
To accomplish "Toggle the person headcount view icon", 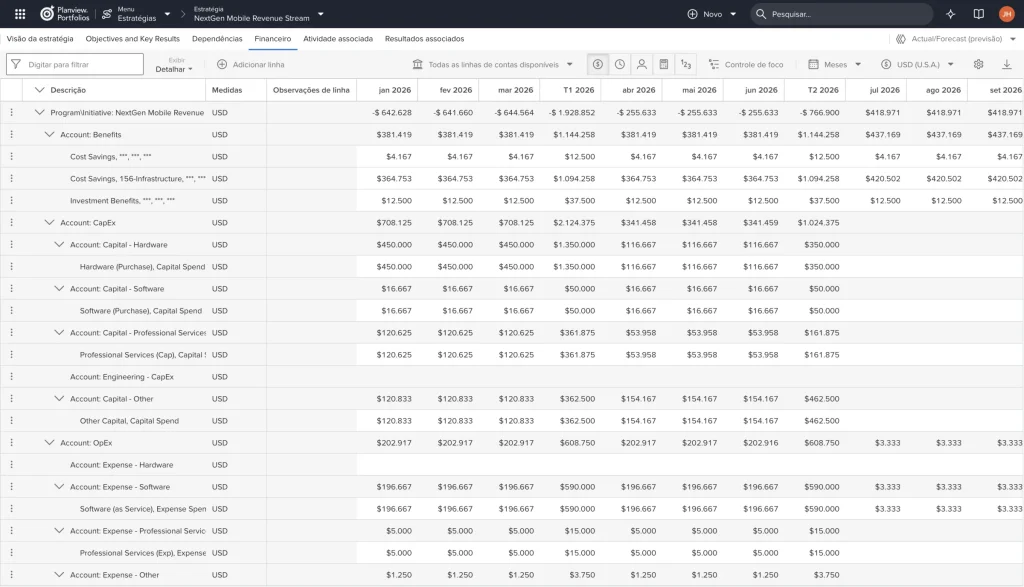I will click(642, 64).
